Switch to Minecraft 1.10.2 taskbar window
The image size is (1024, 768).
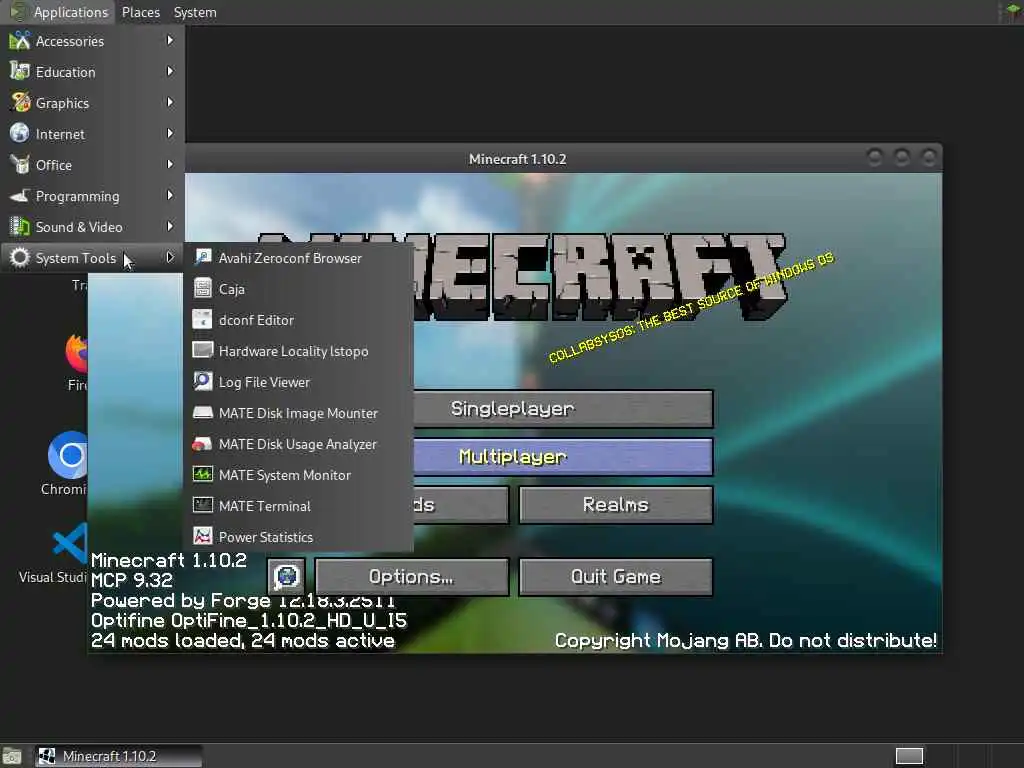click(x=118, y=756)
